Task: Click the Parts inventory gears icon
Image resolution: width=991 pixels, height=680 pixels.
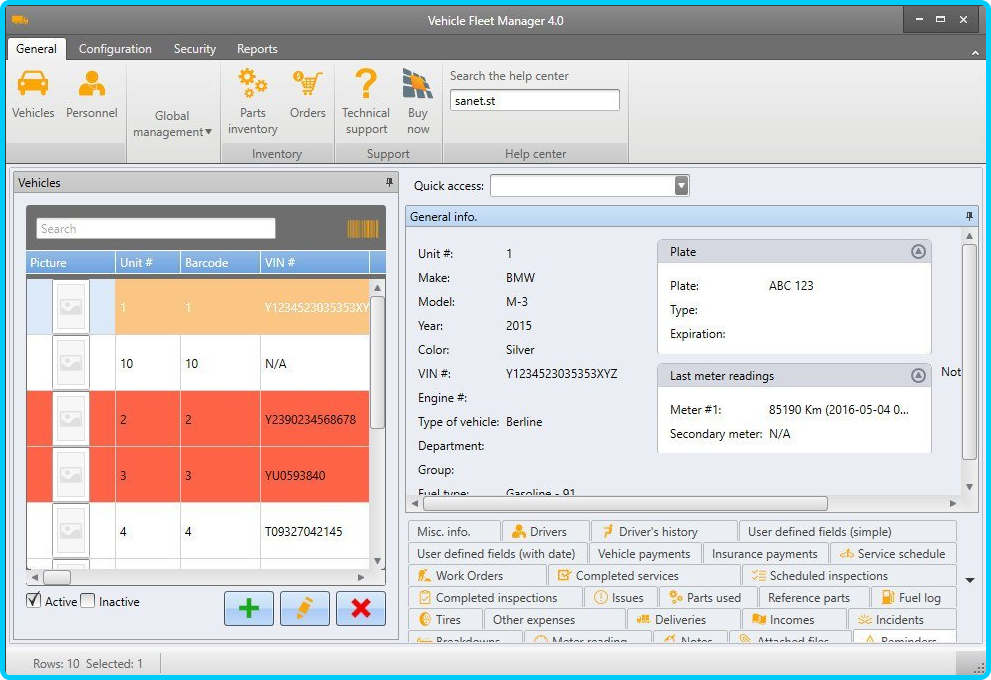Action: coord(252,84)
